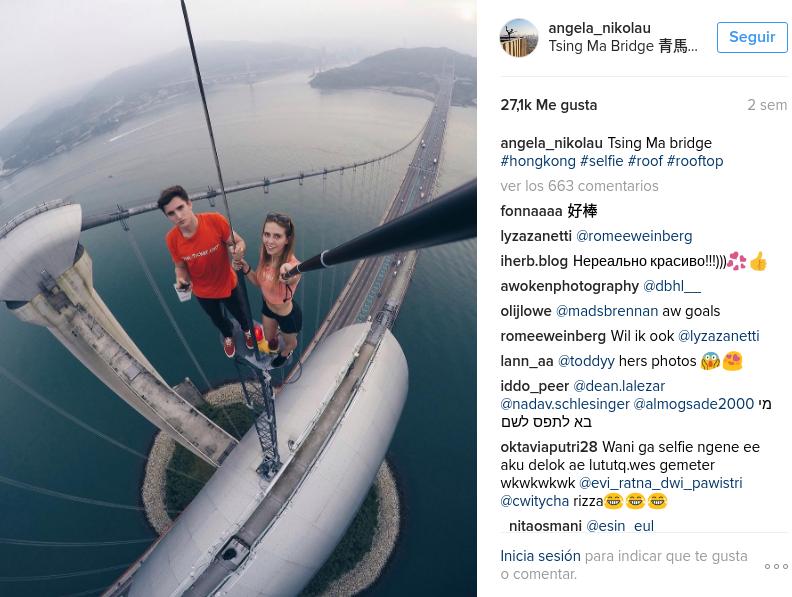792x597 pixels.
Task: Open the @madsbrennan mention link
Action: 607,311
